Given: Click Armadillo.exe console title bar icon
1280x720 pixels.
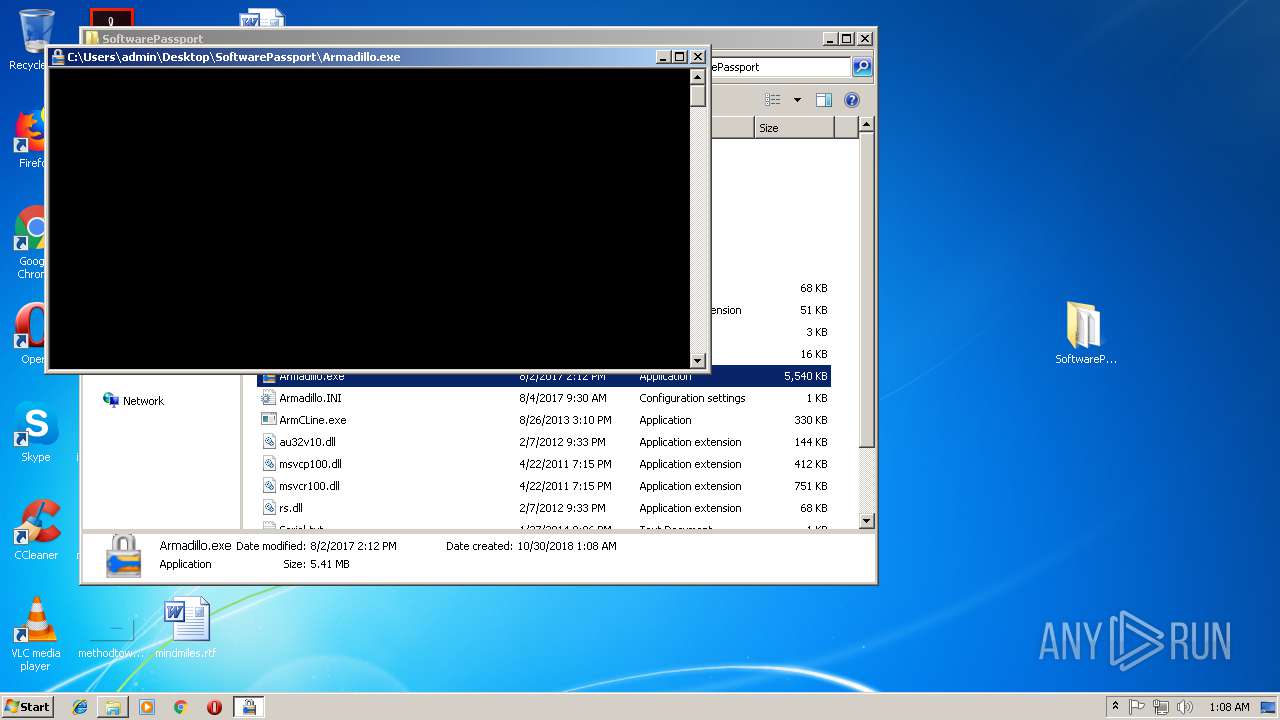Looking at the screenshot, I should tap(58, 57).
